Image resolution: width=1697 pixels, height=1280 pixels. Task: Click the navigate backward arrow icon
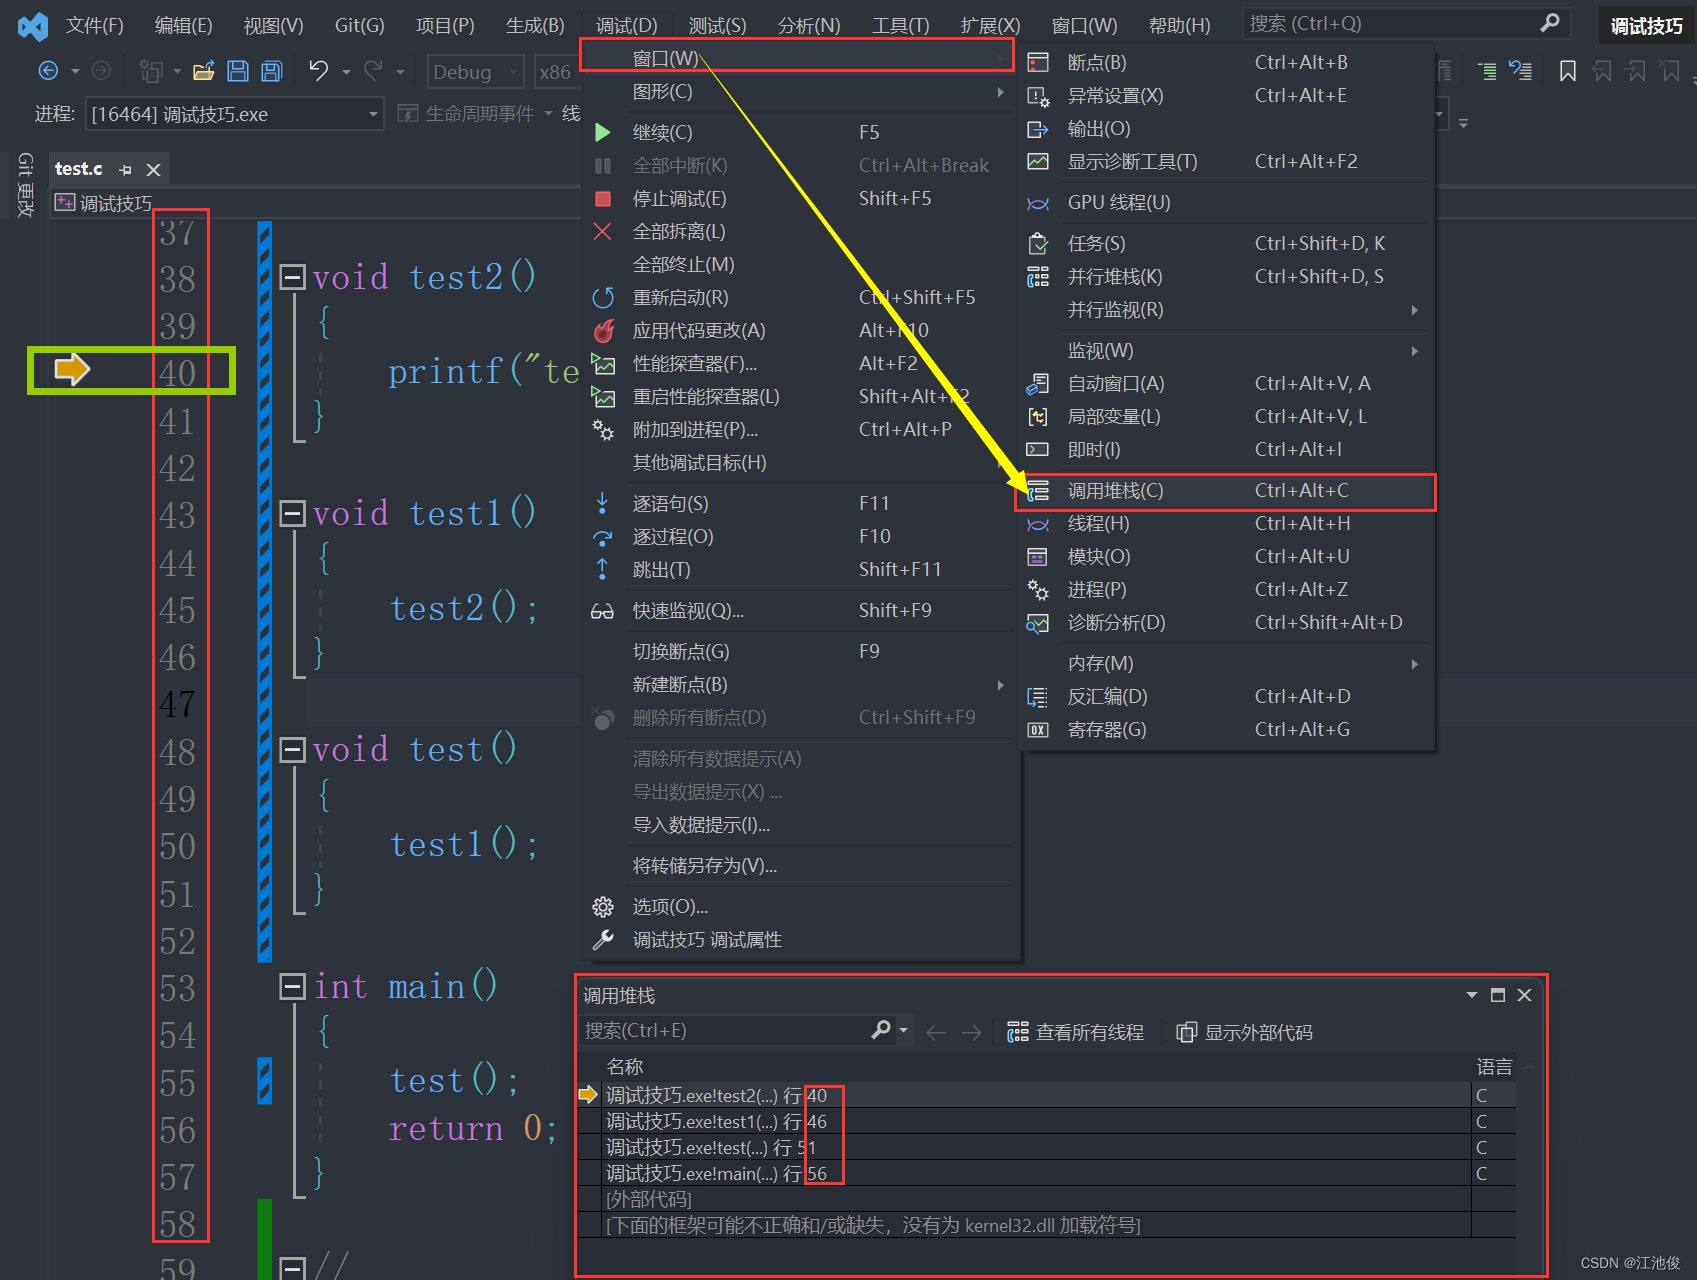pyautogui.click(x=47, y=70)
